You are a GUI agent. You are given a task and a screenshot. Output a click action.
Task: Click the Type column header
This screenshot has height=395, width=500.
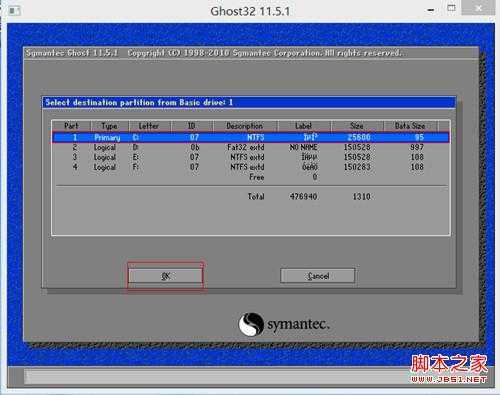pos(109,126)
